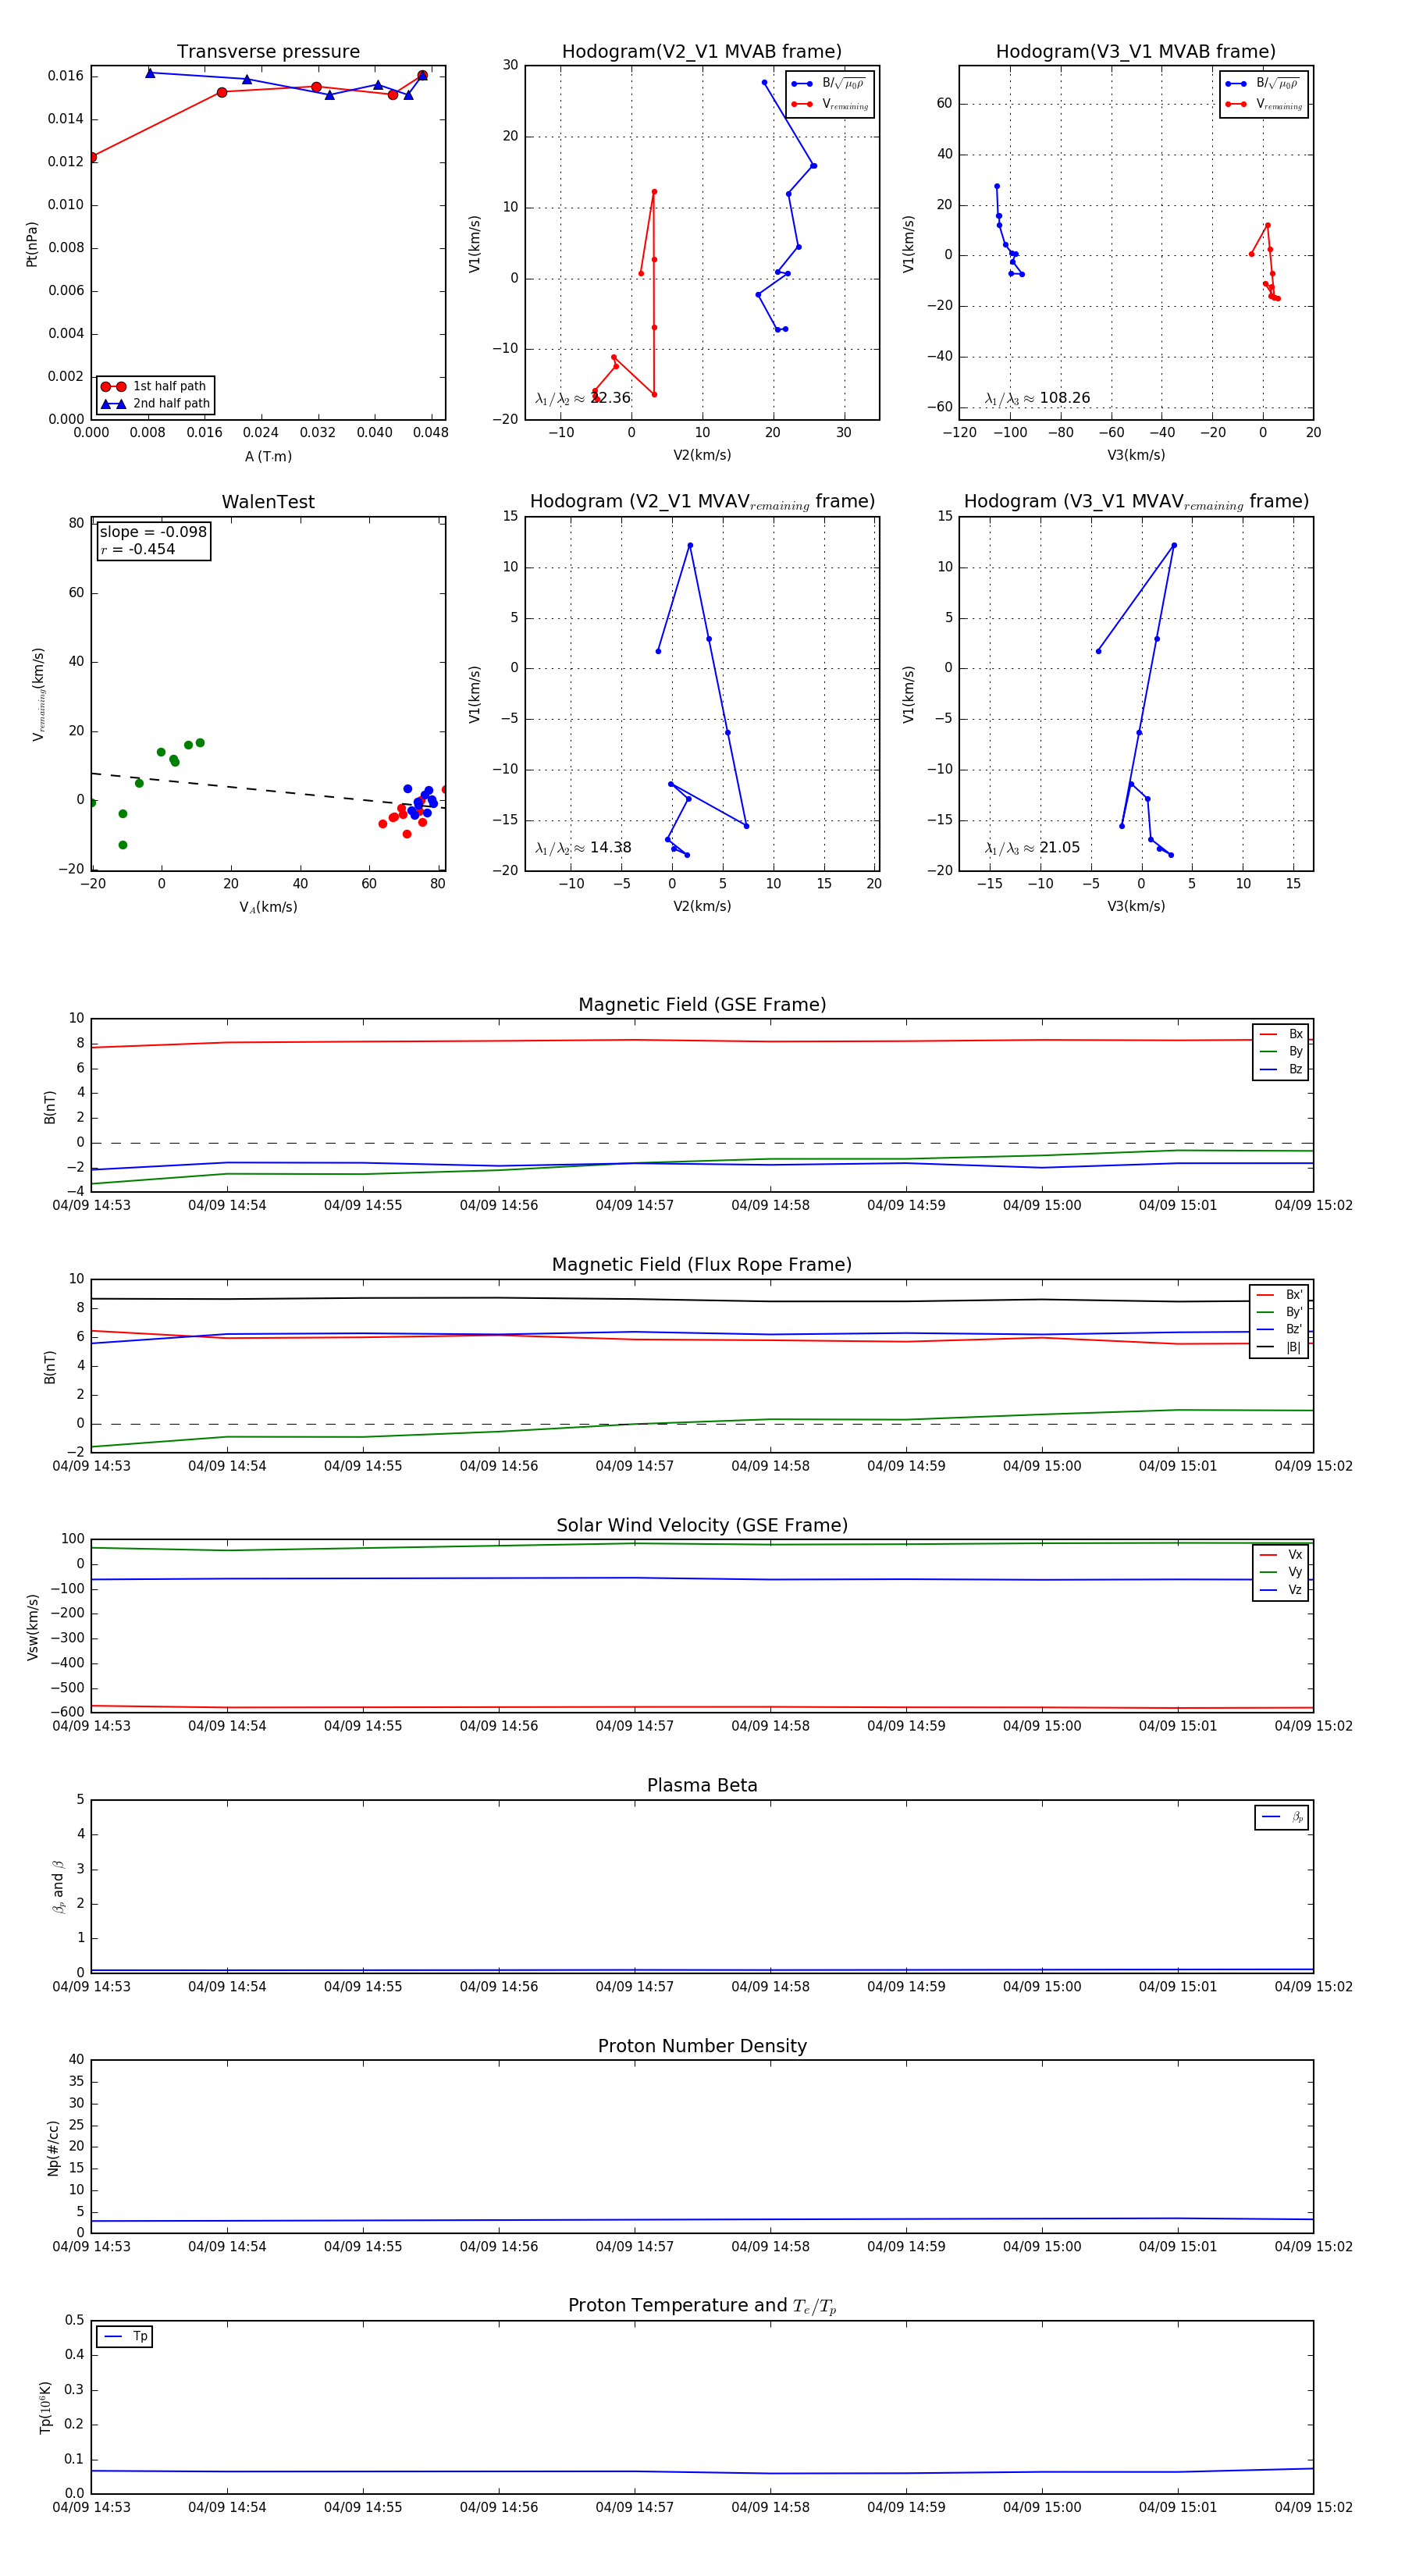Click the 'Np(#/cc)' y-axis label
This screenshot has width=1405, height=2576.
tap(53, 2148)
